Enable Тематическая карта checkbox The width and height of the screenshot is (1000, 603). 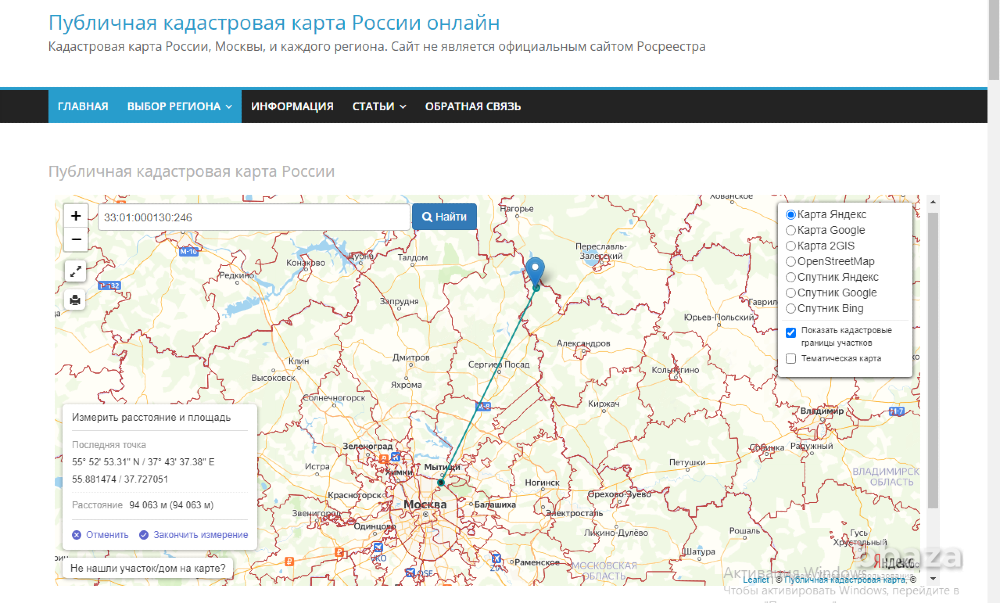tap(791, 358)
